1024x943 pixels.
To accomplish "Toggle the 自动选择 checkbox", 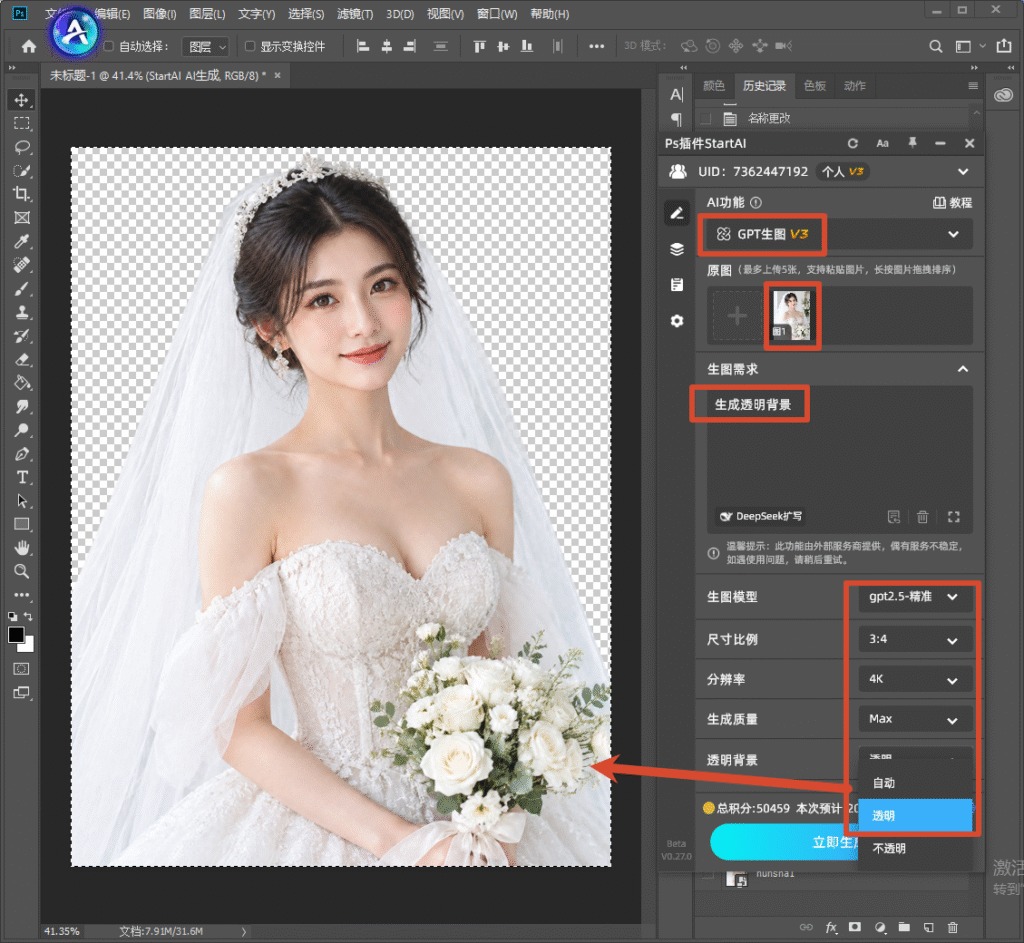I will 108,46.
